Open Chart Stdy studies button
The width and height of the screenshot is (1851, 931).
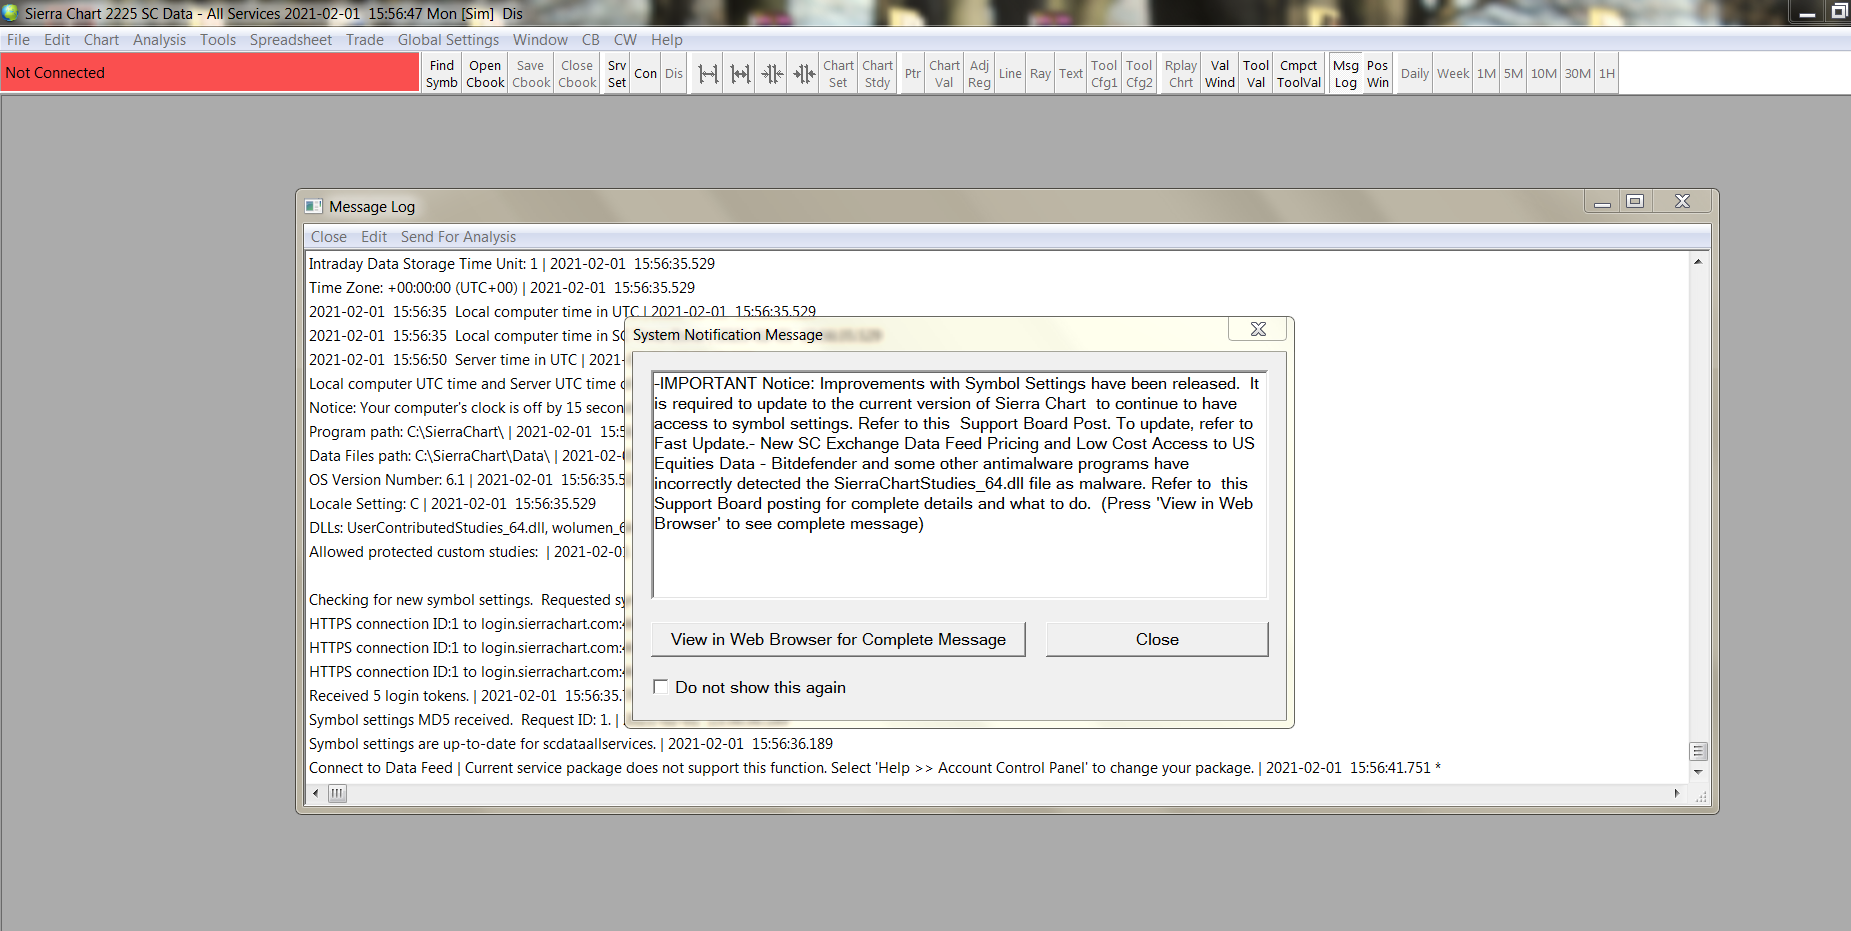(877, 74)
